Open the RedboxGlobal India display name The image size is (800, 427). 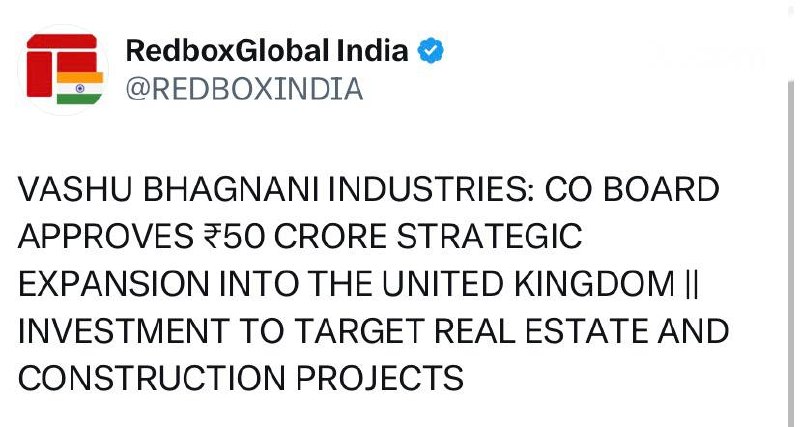tap(267, 51)
